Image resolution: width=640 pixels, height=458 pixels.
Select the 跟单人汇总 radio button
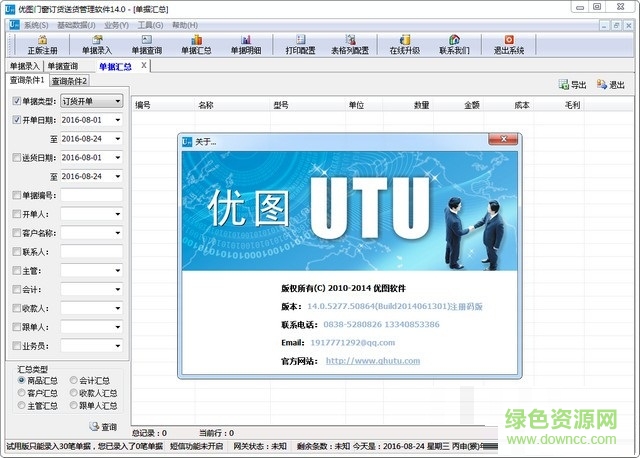73,406
